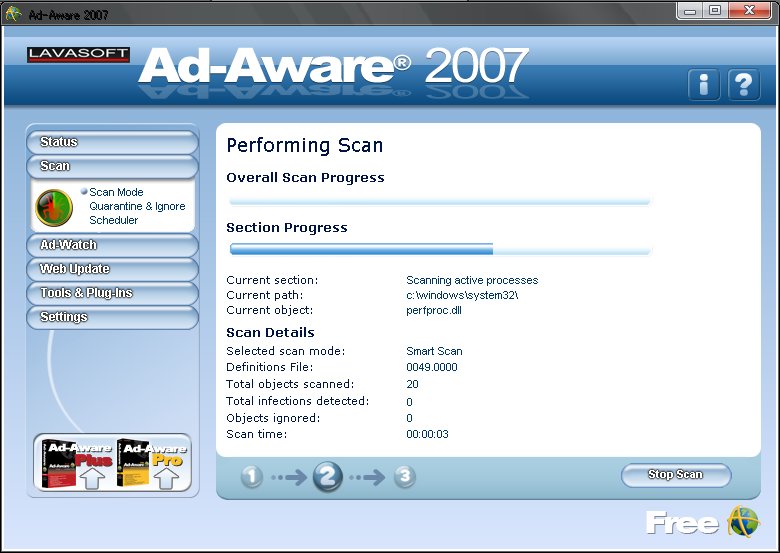Click the 'Ad-Aware 2007' title bar text
This screenshot has height=553, width=780.
(68, 15)
